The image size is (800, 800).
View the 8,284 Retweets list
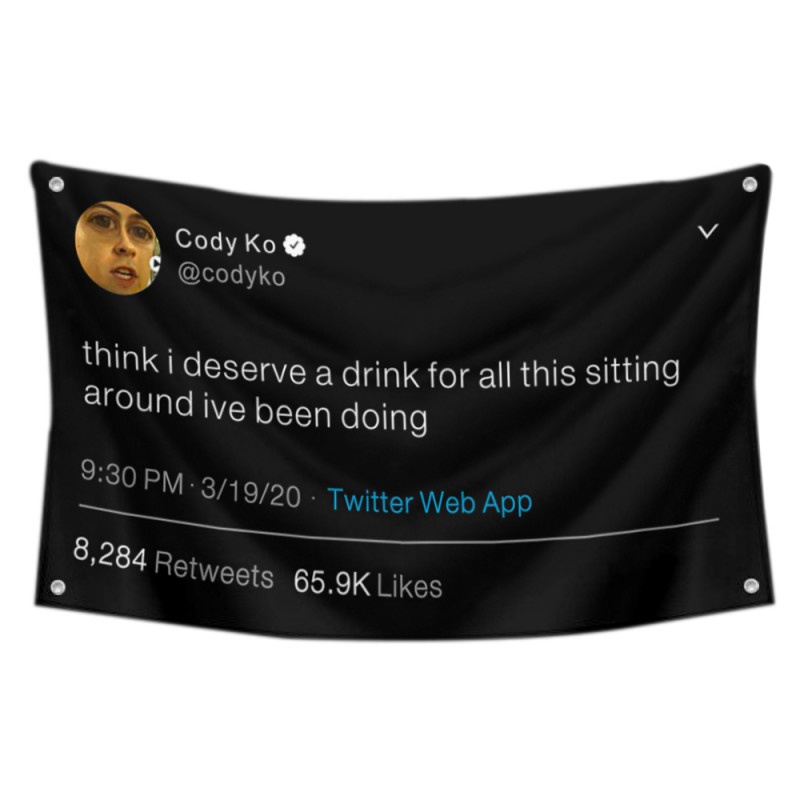coord(173,564)
